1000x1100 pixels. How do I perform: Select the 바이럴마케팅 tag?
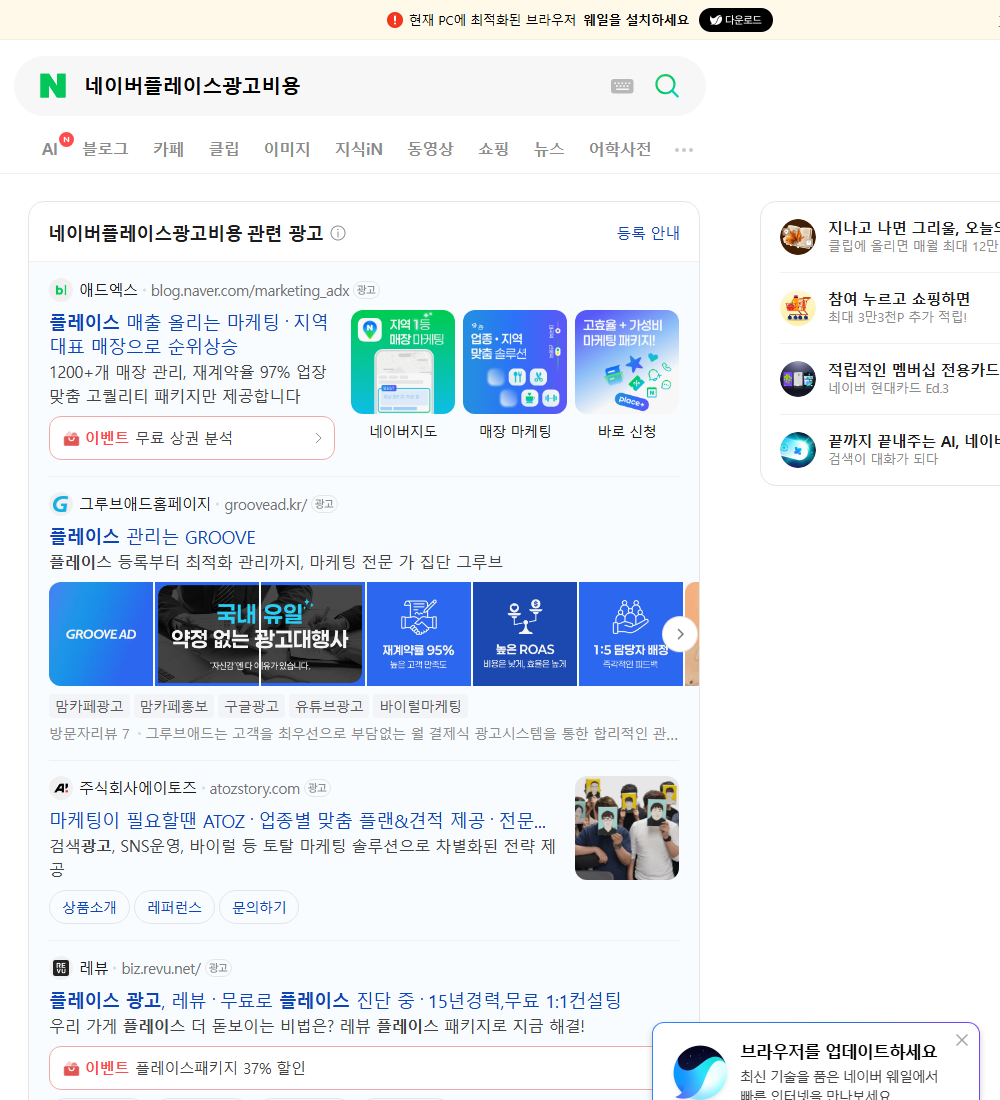point(420,706)
